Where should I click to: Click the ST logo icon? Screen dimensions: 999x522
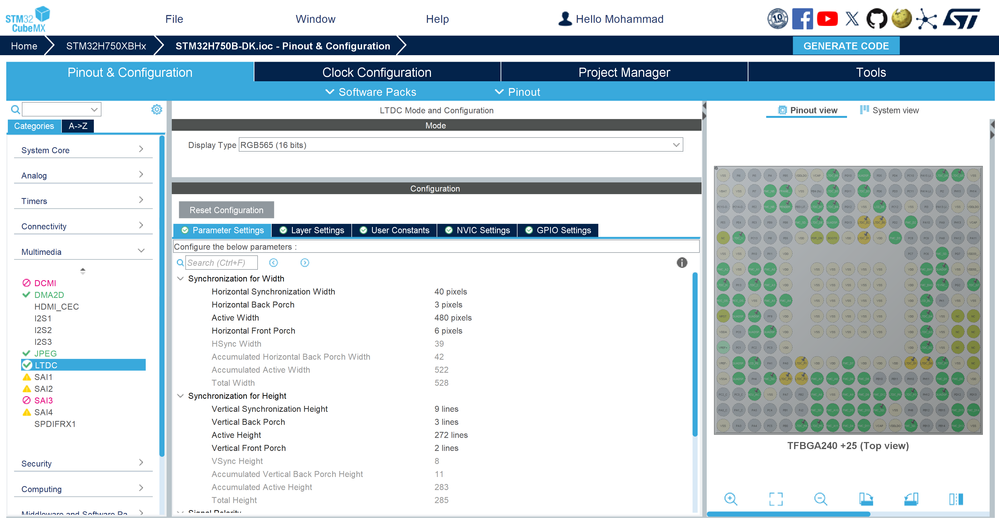coord(961,18)
